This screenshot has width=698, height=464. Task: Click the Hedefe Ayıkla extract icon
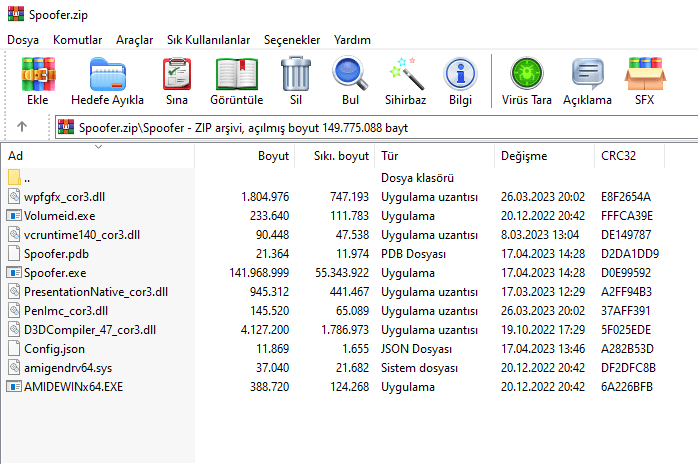[108, 74]
